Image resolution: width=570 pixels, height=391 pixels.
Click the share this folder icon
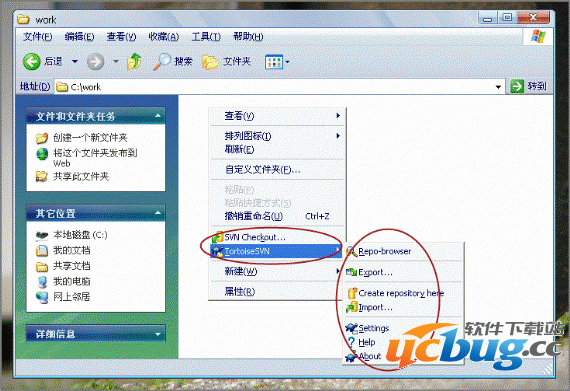click(x=42, y=177)
